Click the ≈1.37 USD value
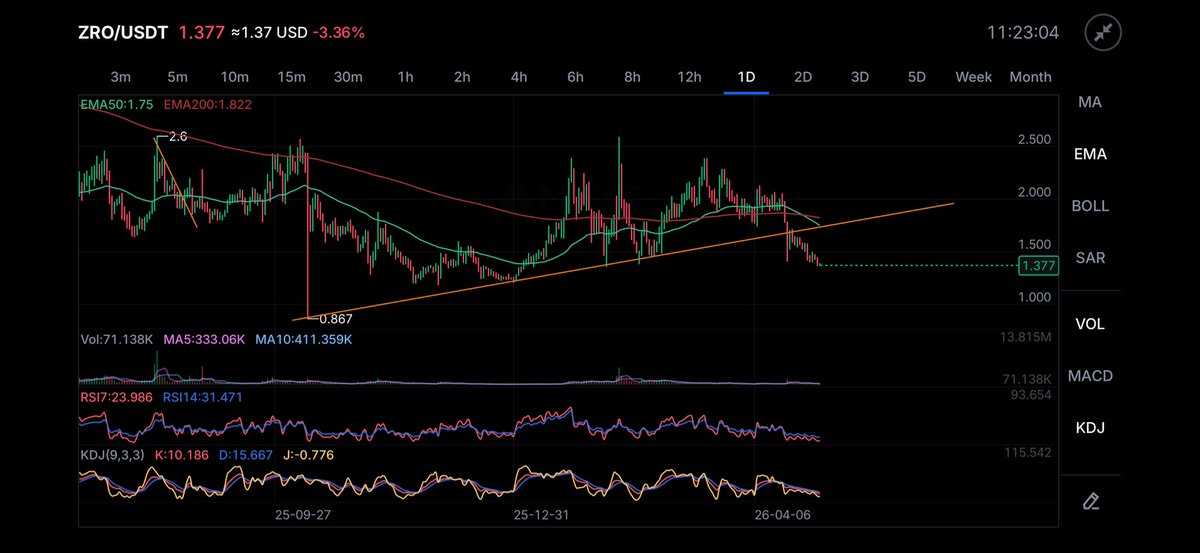 (x=268, y=33)
